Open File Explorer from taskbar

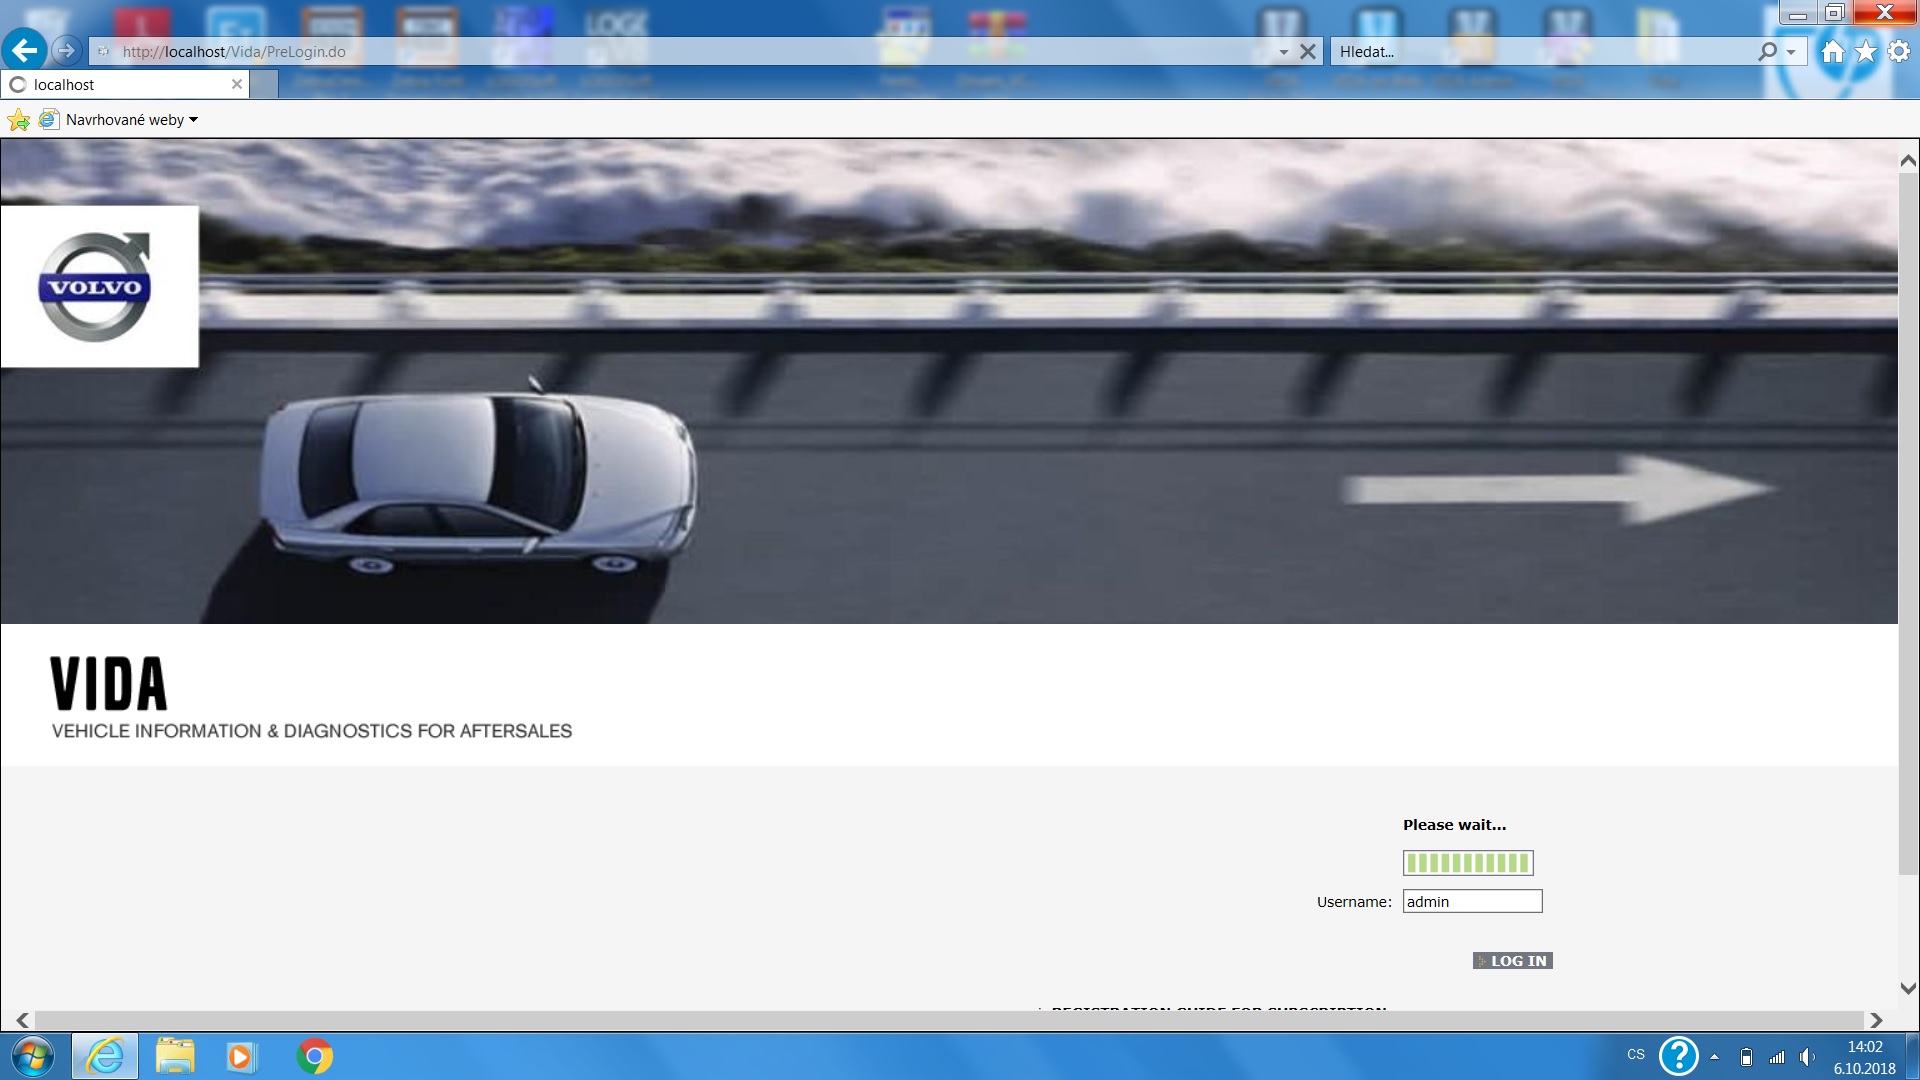(x=175, y=1056)
